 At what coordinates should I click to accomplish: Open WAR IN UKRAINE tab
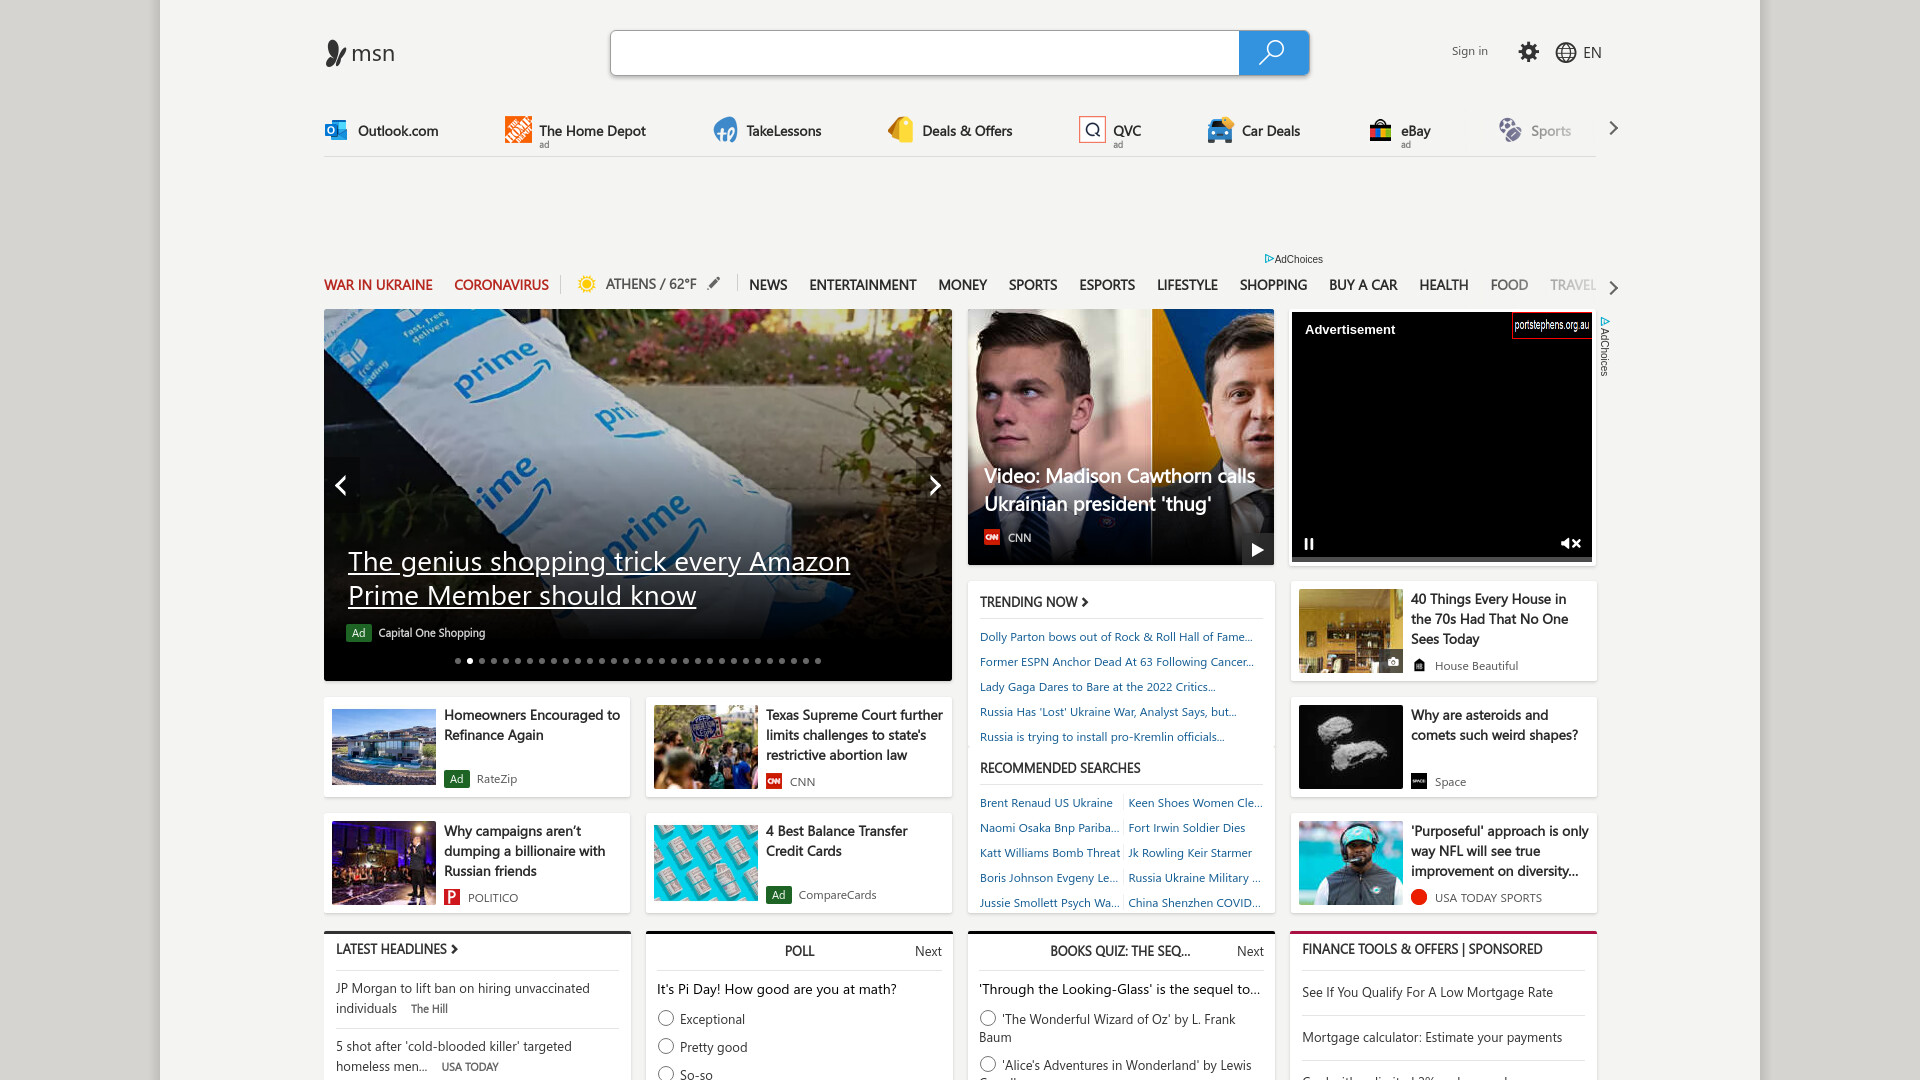[378, 285]
